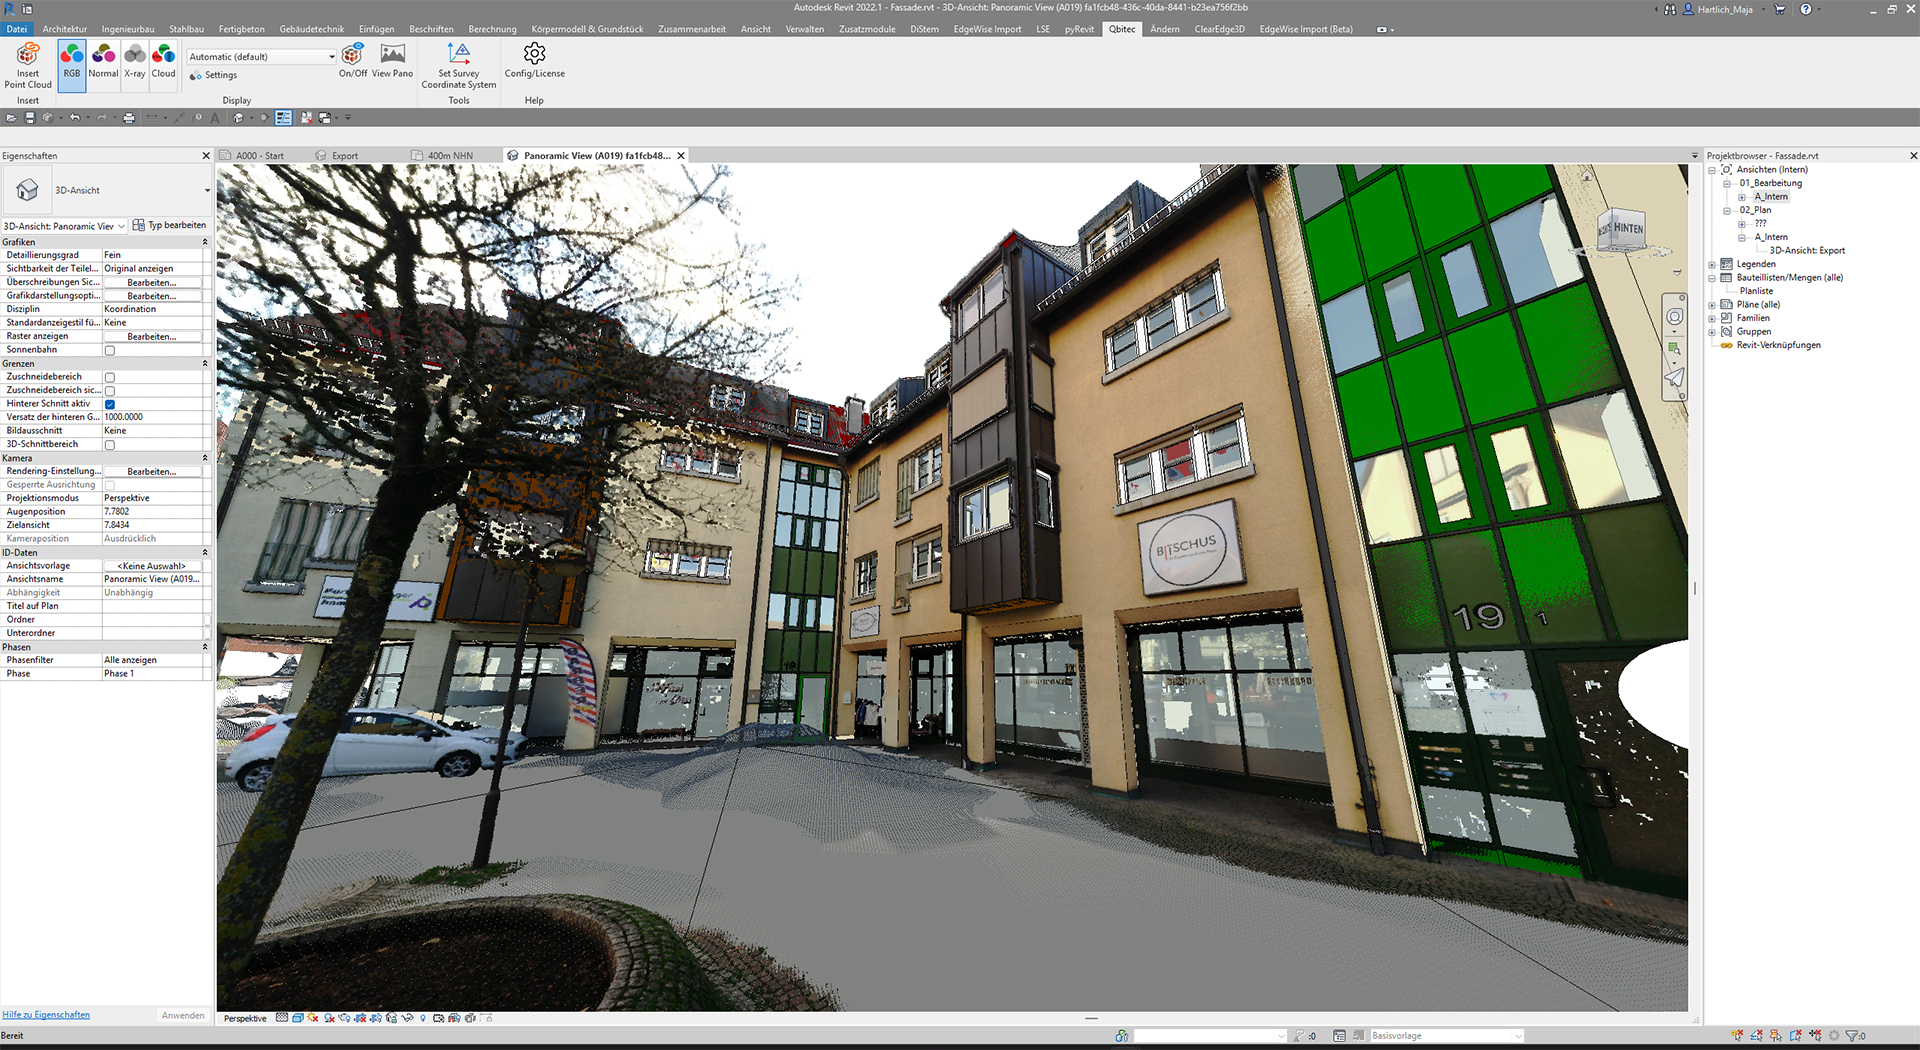The width and height of the screenshot is (1920, 1050).
Task: Enable the Hinterer Schnitt aktiv checkbox
Action: coord(109,403)
